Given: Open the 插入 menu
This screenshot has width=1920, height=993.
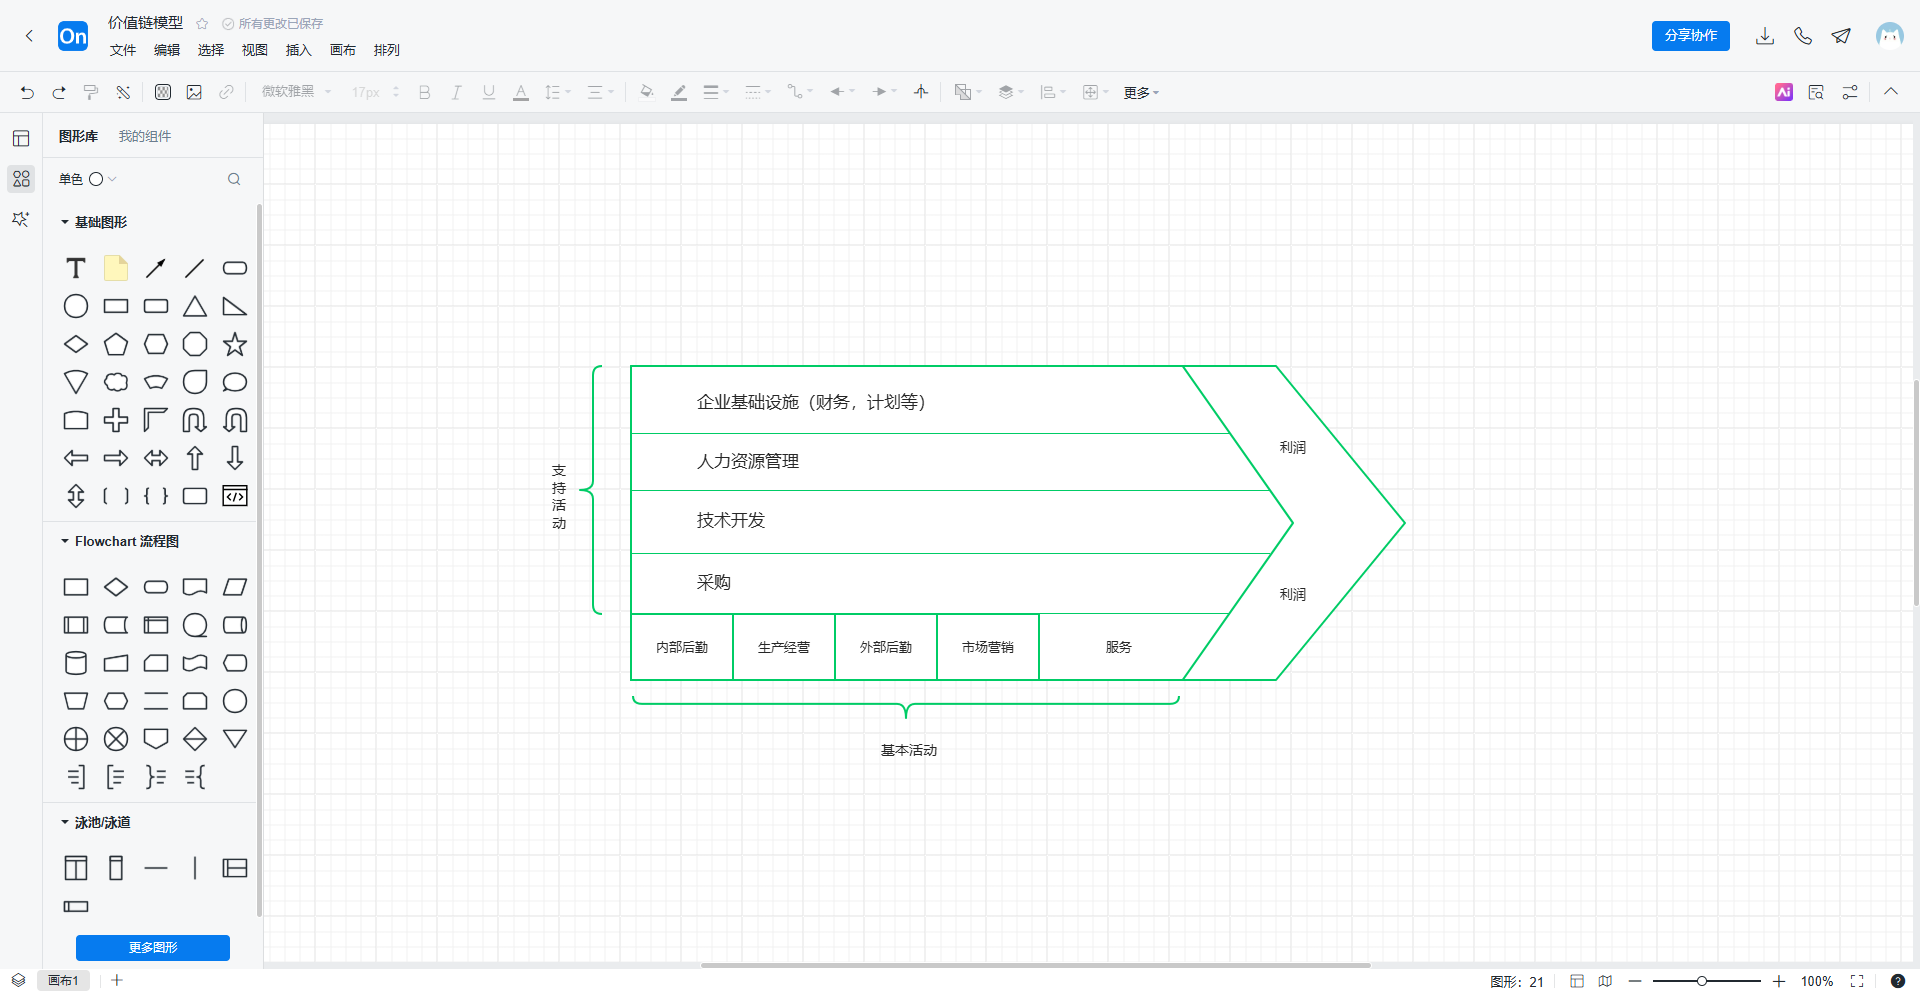Looking at the screenshot, I should tap(298, 50).
